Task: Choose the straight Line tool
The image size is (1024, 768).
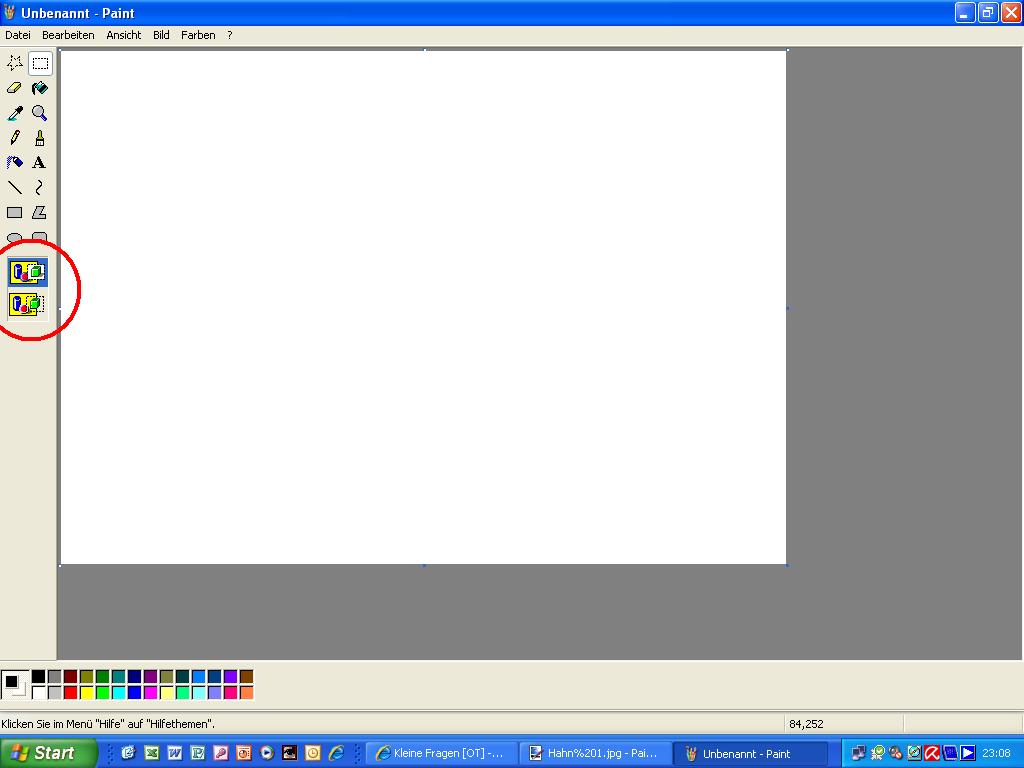Action: point(14,188)
